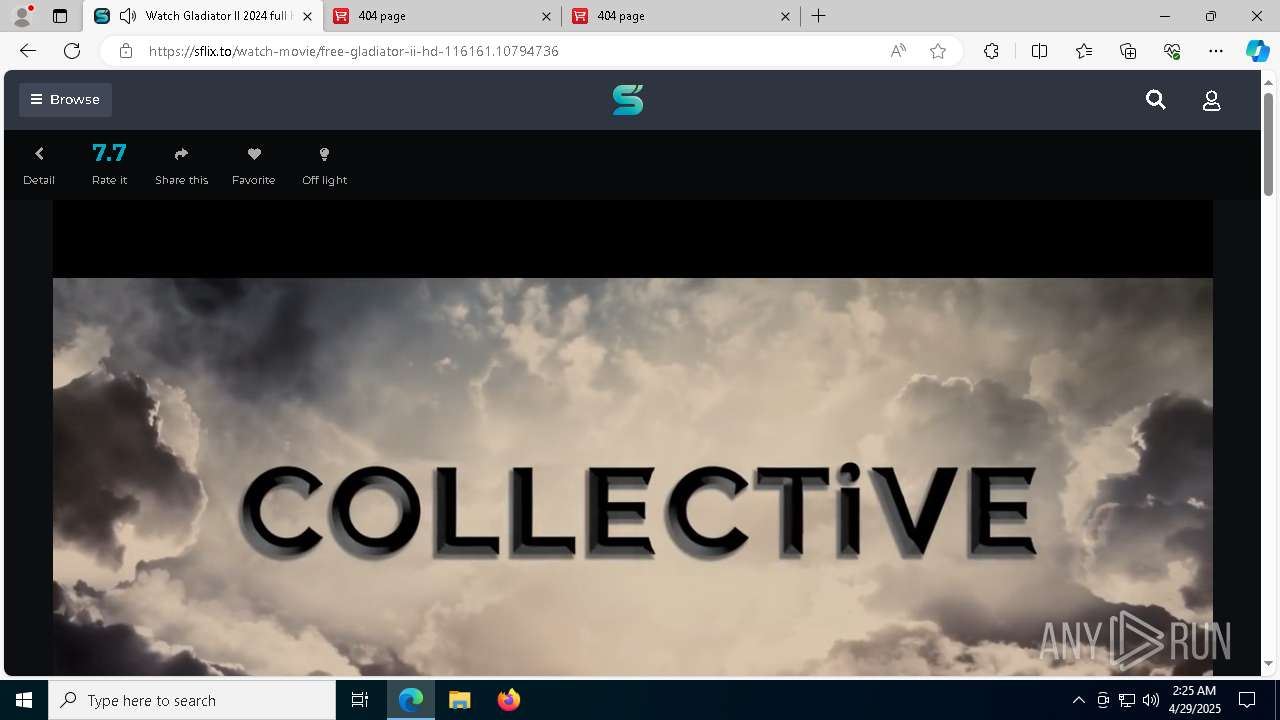Open notification center icon

click(x=1247, y=700)
